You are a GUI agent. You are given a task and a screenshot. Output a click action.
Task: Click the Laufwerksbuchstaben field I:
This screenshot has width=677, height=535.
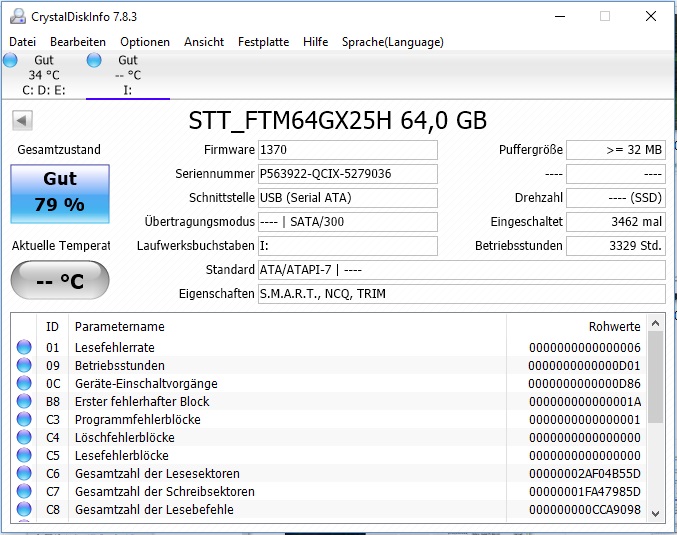[348, 246]
